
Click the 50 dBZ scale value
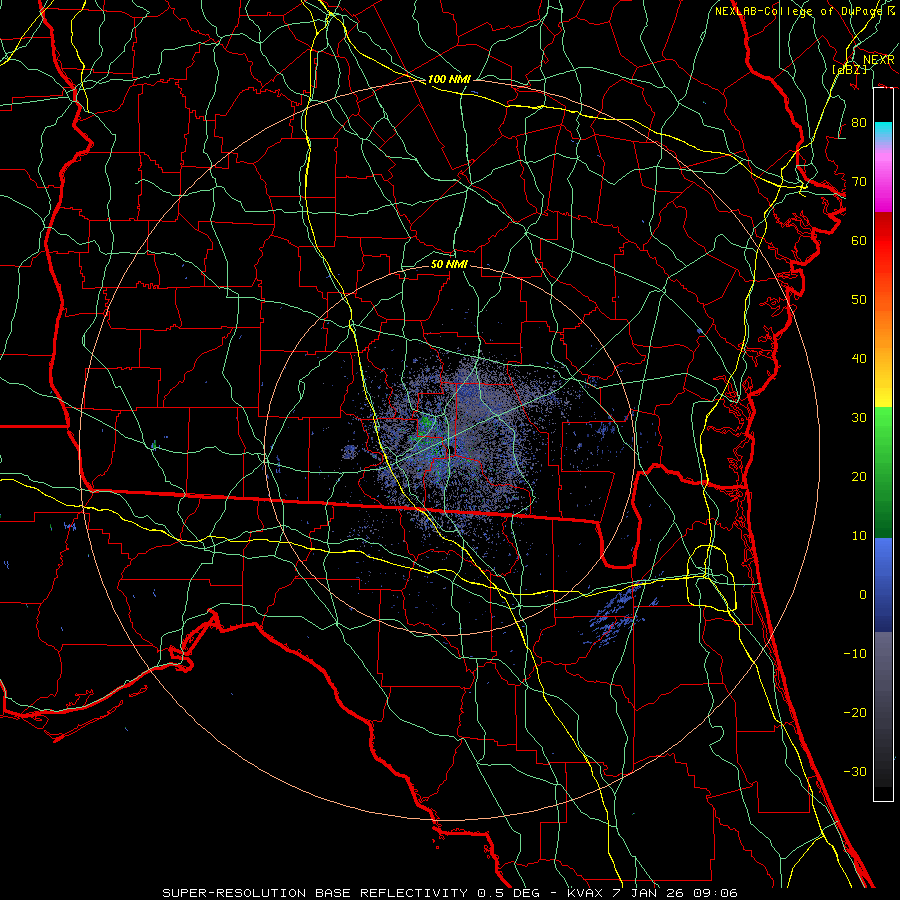pyautogui.click(x=859, y=300)
